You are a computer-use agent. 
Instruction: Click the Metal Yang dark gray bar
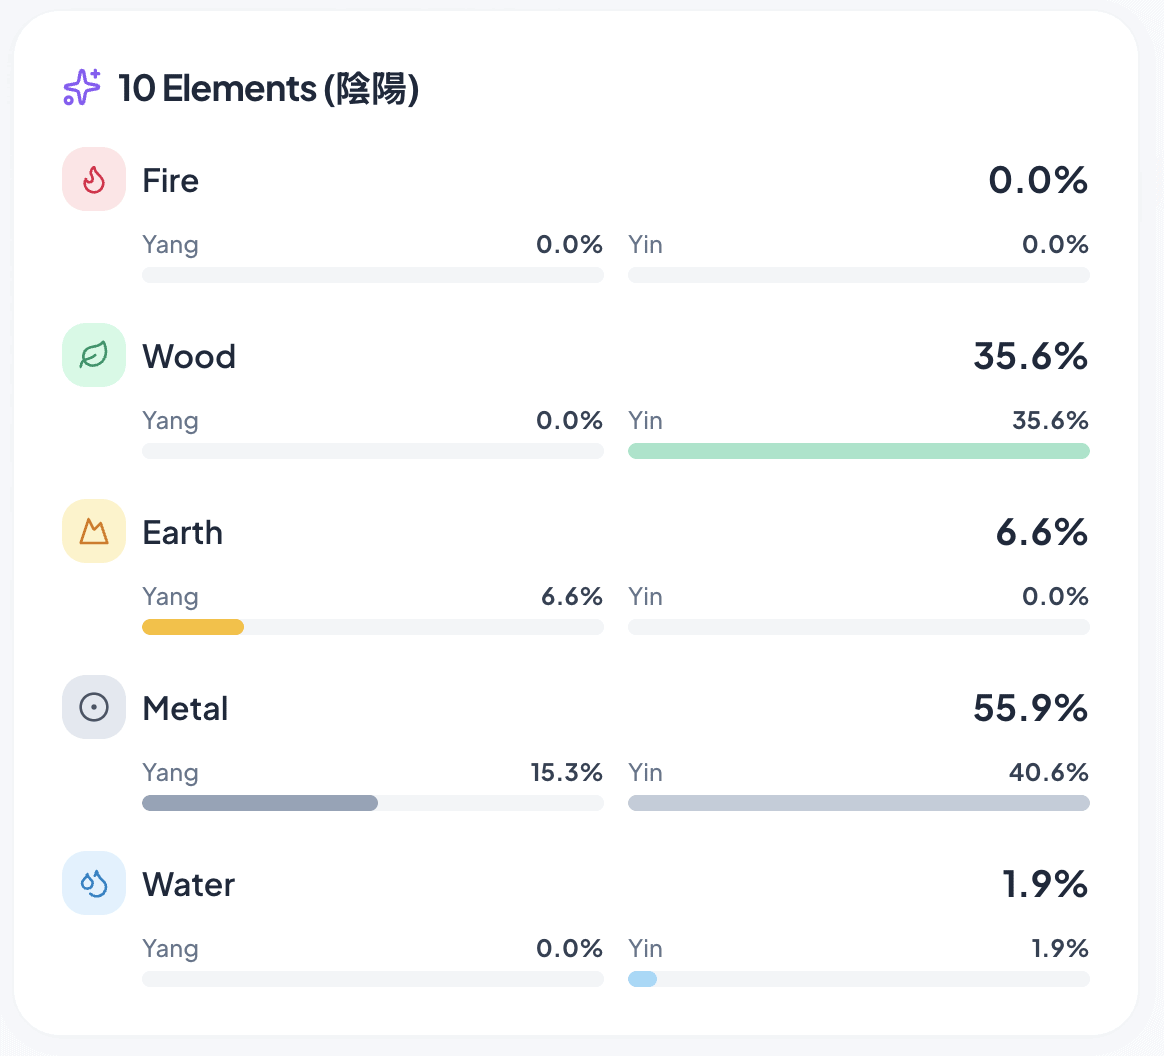tap(260, 803)
